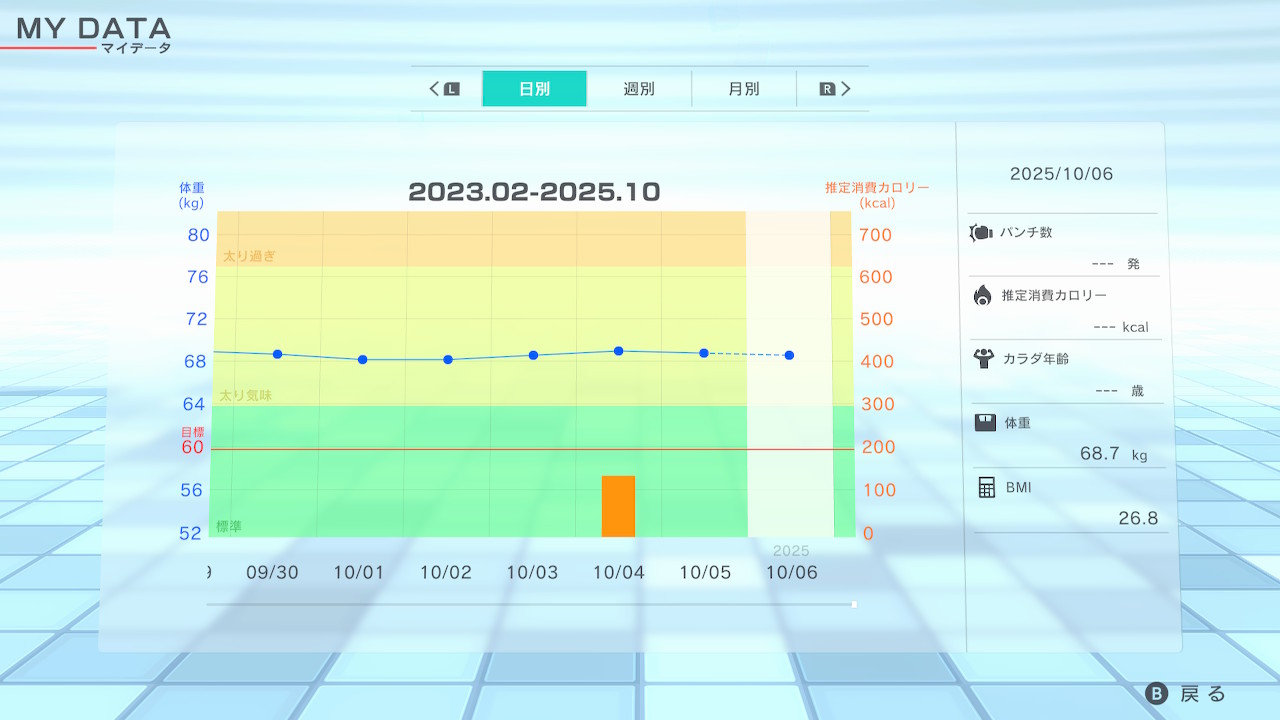Screen dimensions: 1280x720
Task: Click the right chevron arrow
Action: 846,89
